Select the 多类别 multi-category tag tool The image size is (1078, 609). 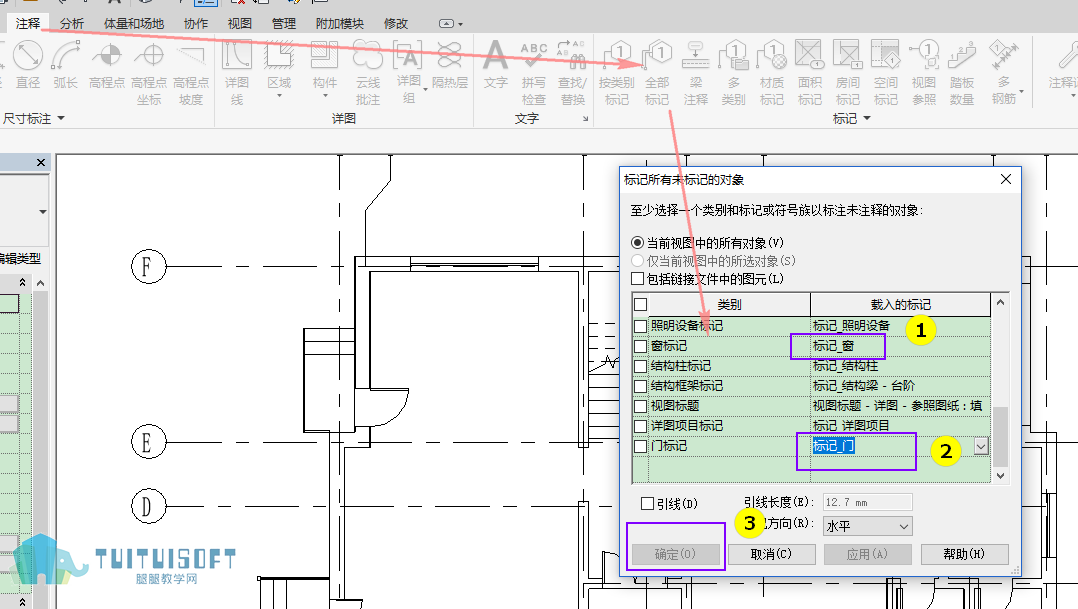pos(734,72)
